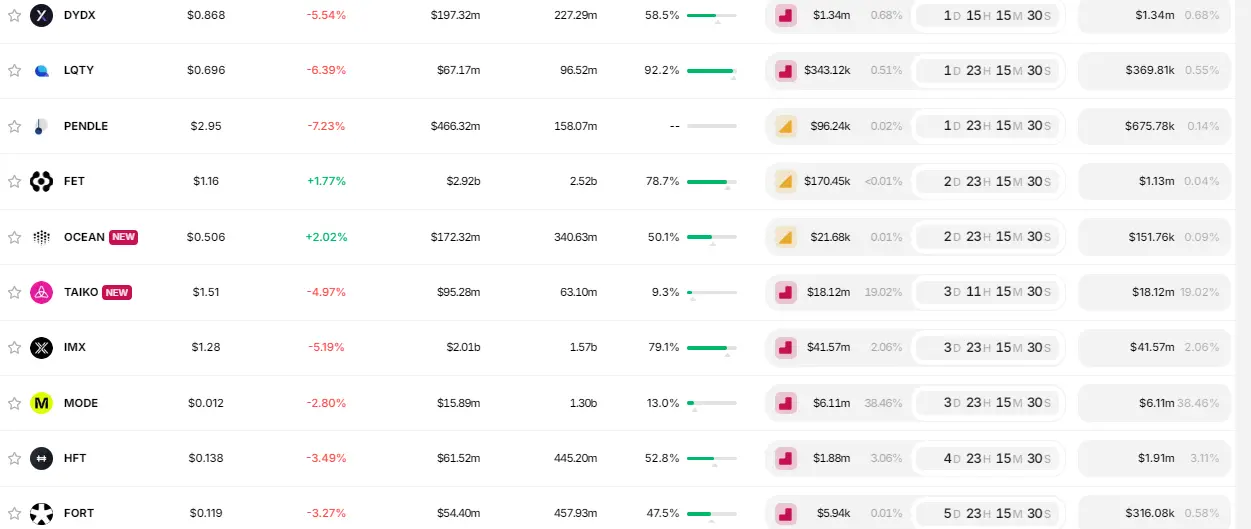
Task: Click the HFT token logo icon
Action: click(x=41, y=458)
